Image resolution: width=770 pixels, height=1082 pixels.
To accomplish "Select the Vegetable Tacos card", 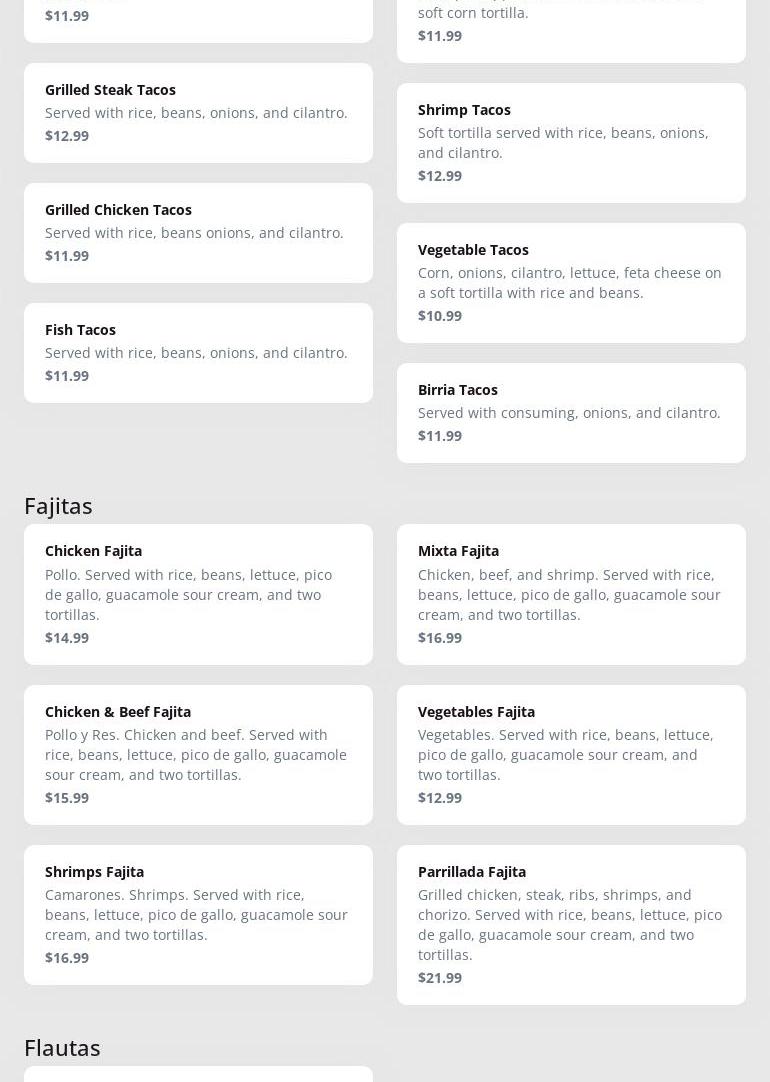I will (571, 282).
